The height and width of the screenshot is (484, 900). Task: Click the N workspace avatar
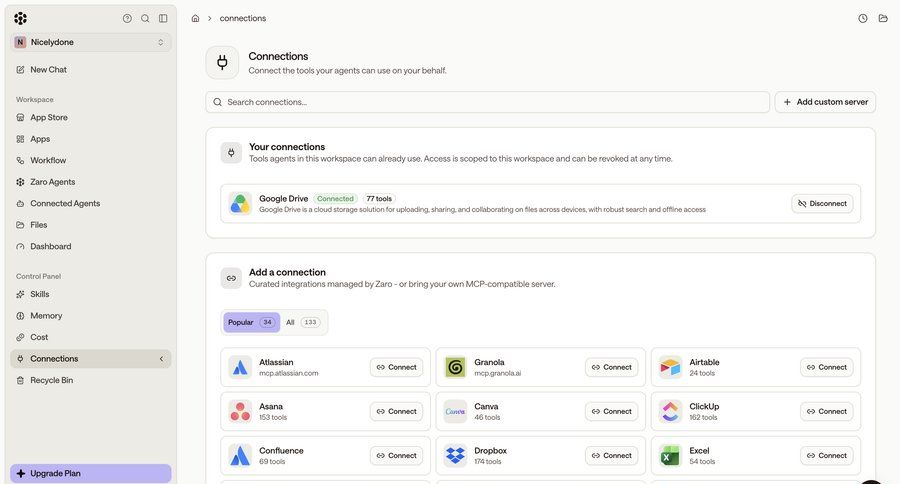click(20, 42)
